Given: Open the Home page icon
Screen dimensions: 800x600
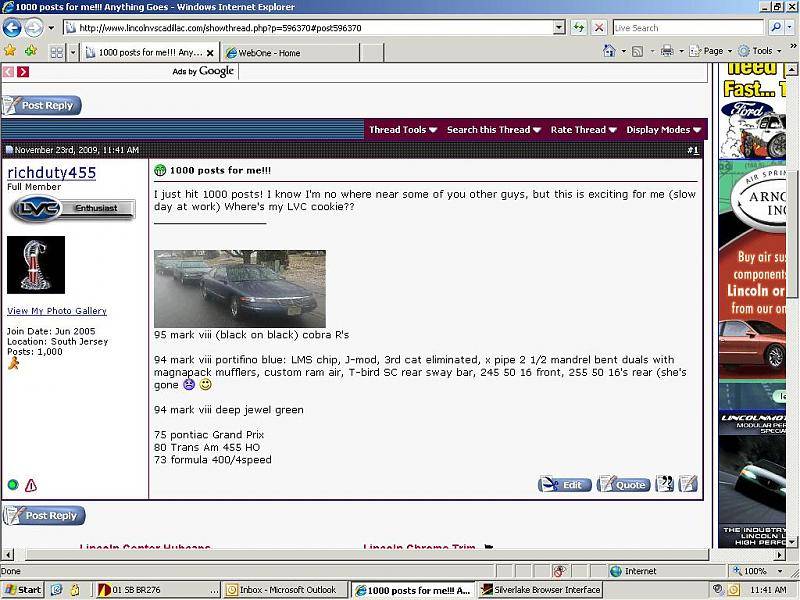Looking at the screenshot, I should [609, 51].
